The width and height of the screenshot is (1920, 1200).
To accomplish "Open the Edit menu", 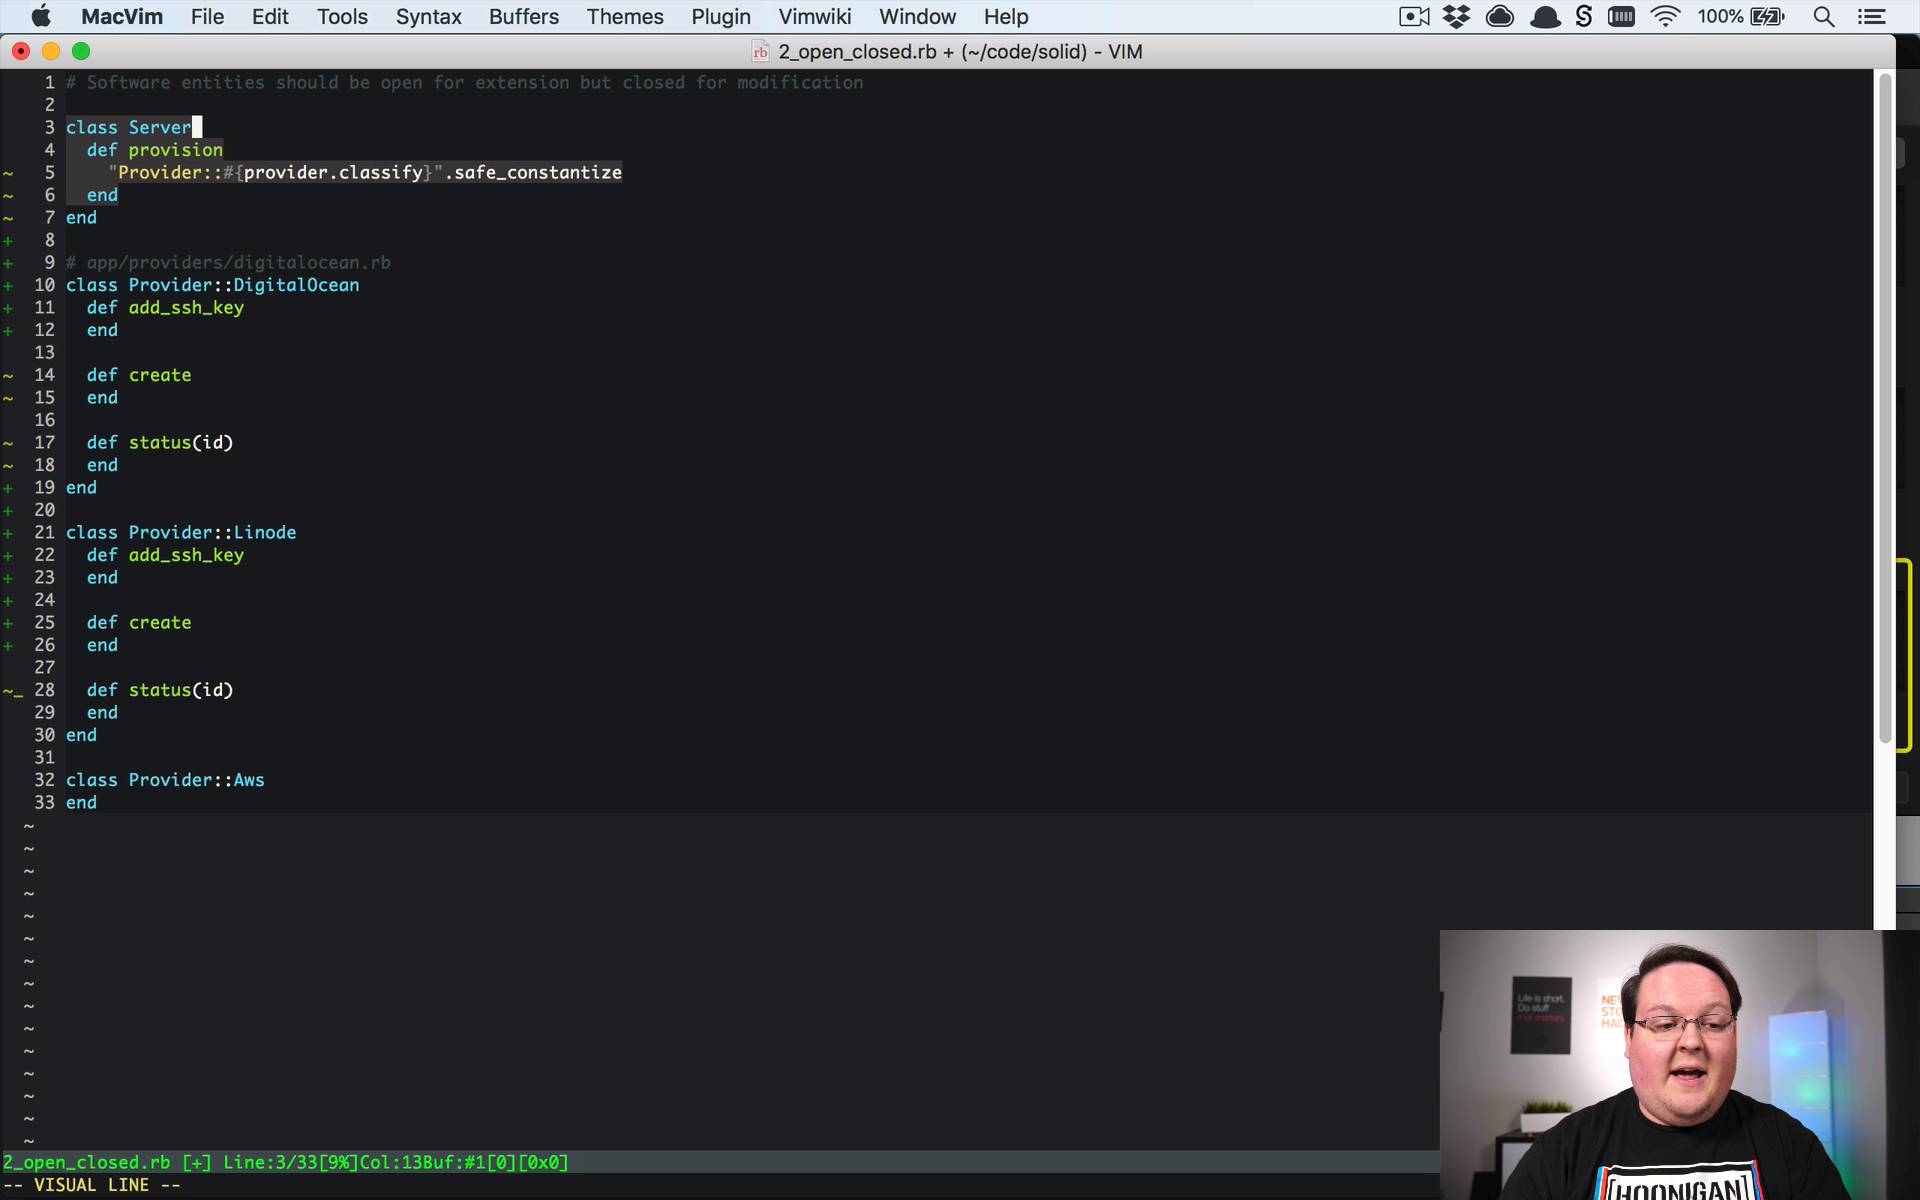I will [270, 16].
